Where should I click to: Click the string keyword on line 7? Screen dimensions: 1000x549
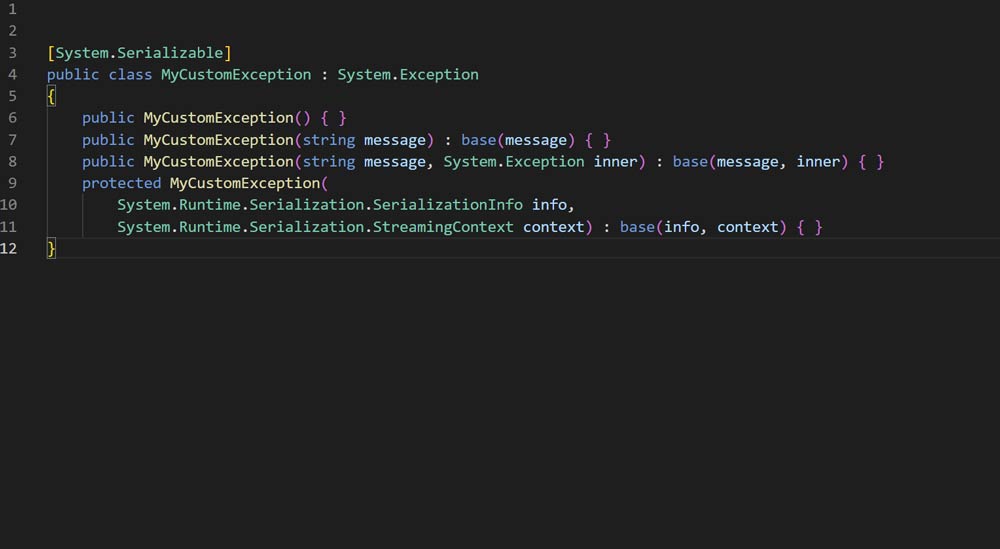coord(329,140)
